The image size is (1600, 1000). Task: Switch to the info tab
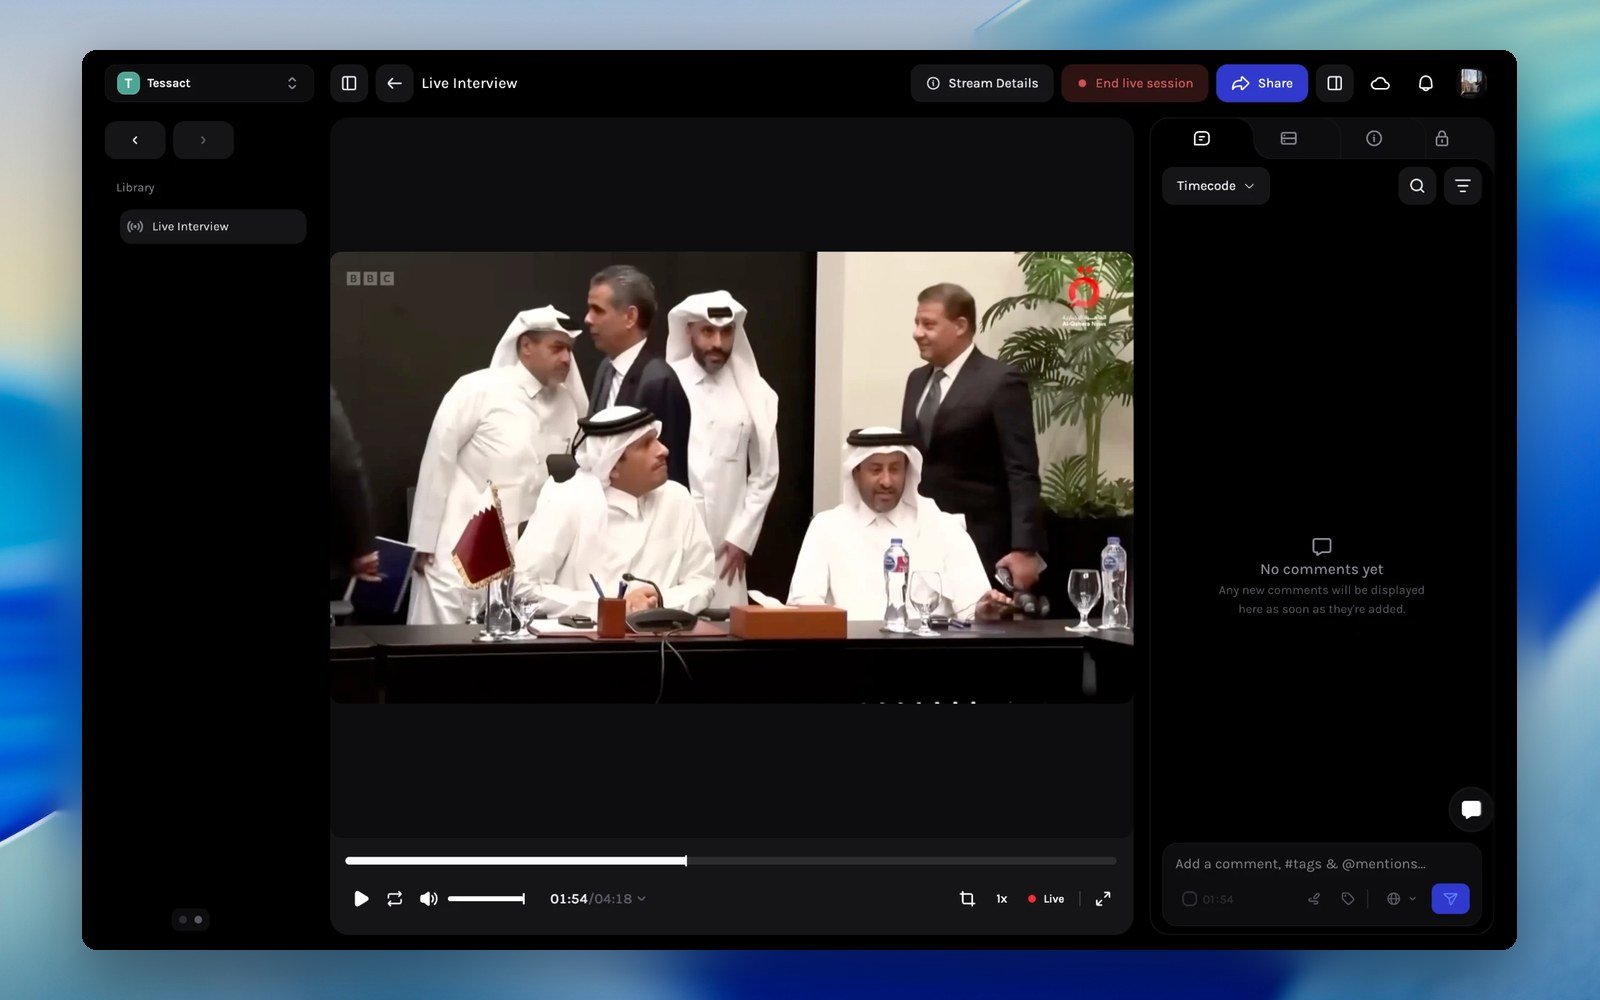[x=1374, y=139]
